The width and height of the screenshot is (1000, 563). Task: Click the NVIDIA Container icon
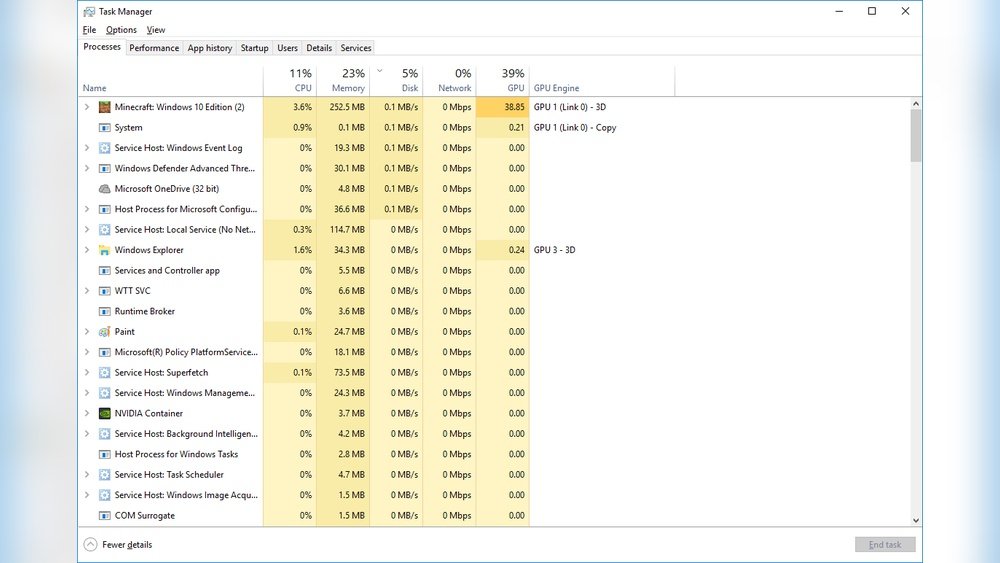coord(105,413)
